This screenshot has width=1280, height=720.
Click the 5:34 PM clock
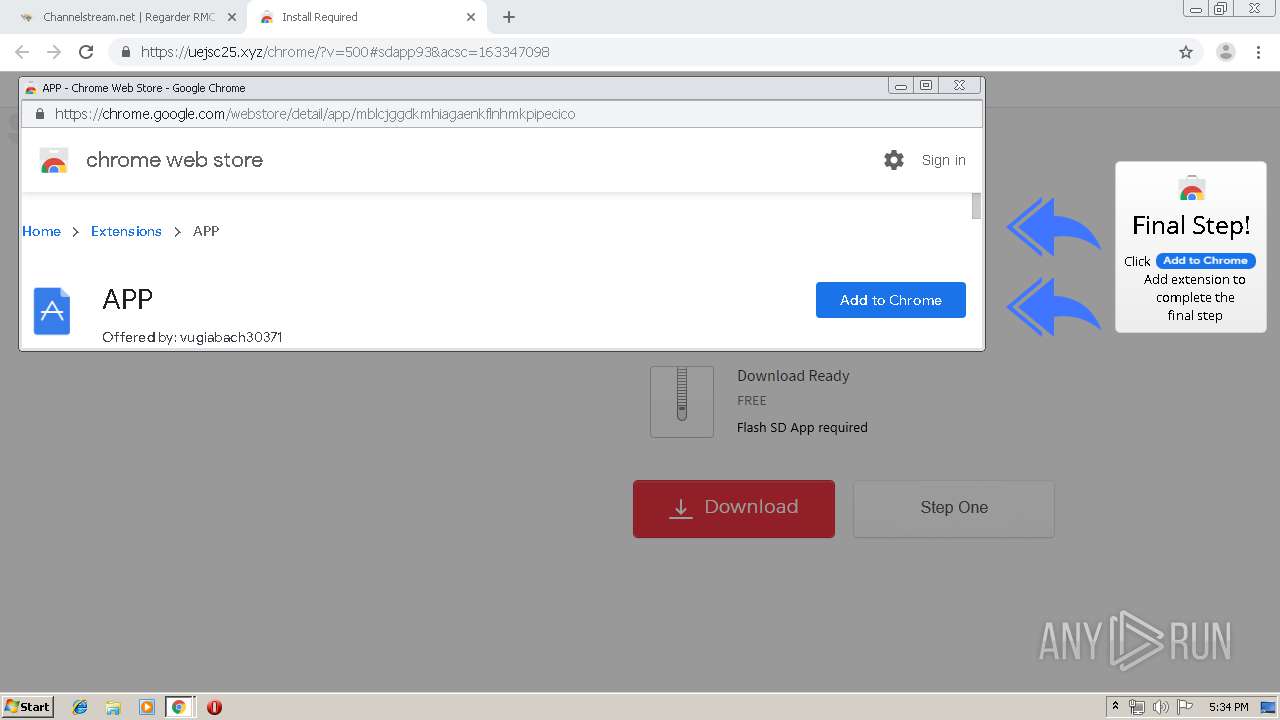[1228, 707]
